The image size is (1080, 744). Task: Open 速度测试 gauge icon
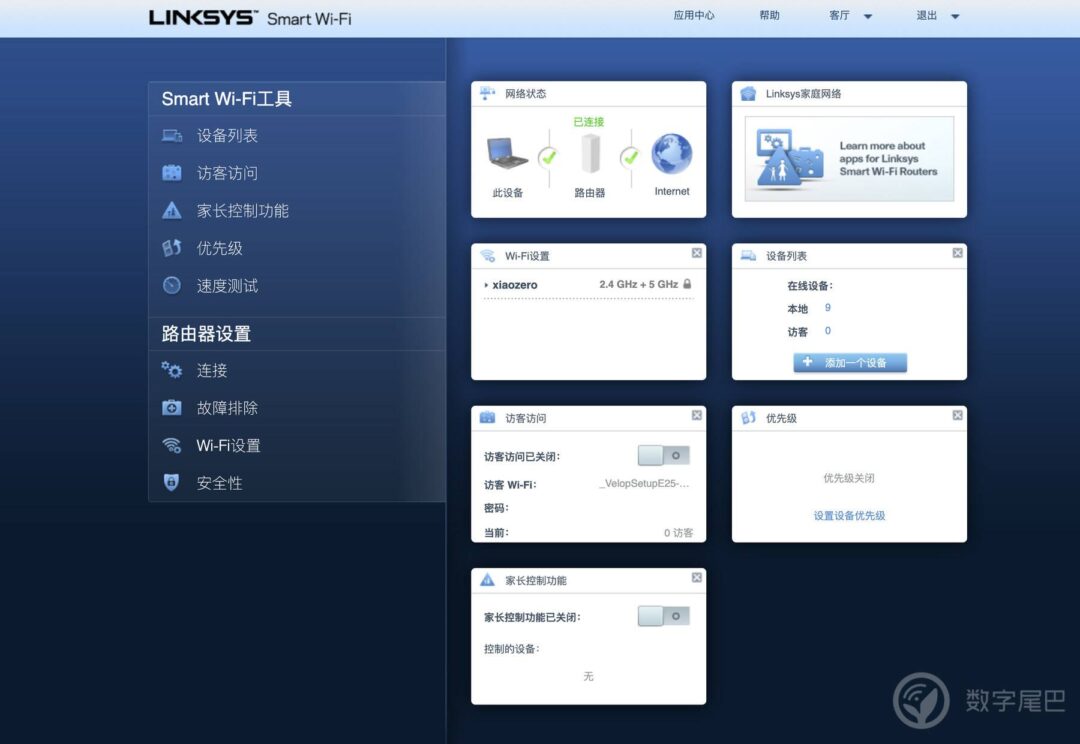tap(172, 285)
